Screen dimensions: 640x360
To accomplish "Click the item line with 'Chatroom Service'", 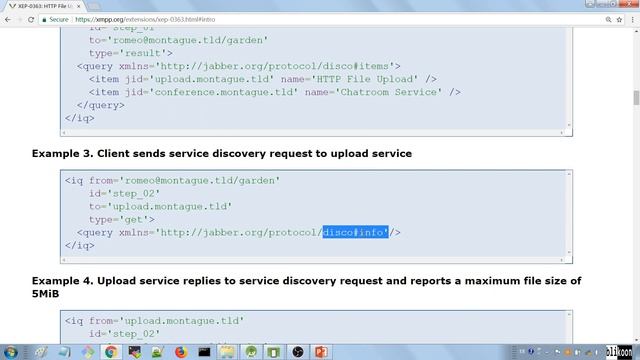I will (x=275, y=92).
